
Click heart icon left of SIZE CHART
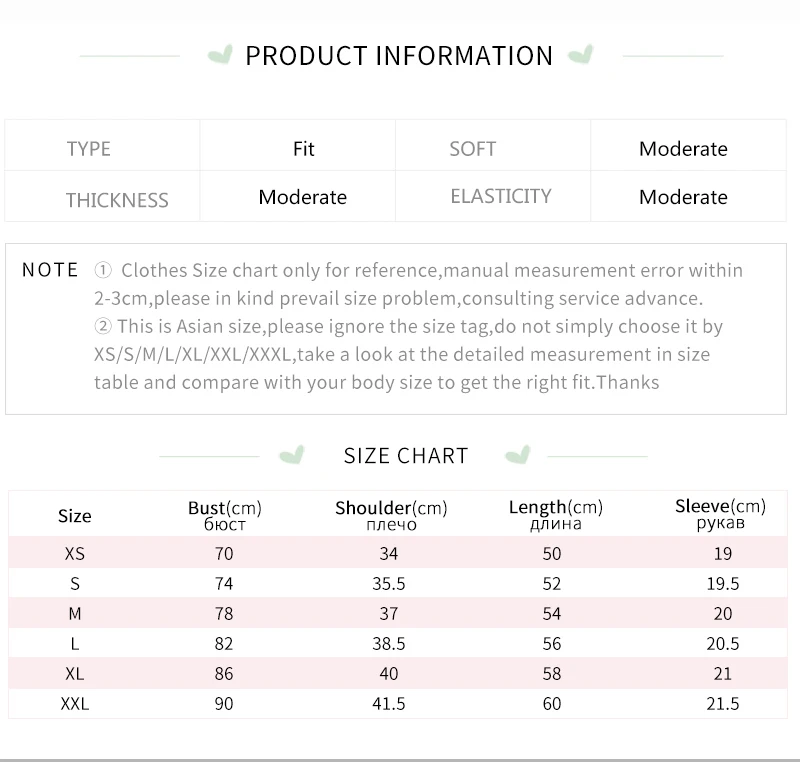point(292,454)
